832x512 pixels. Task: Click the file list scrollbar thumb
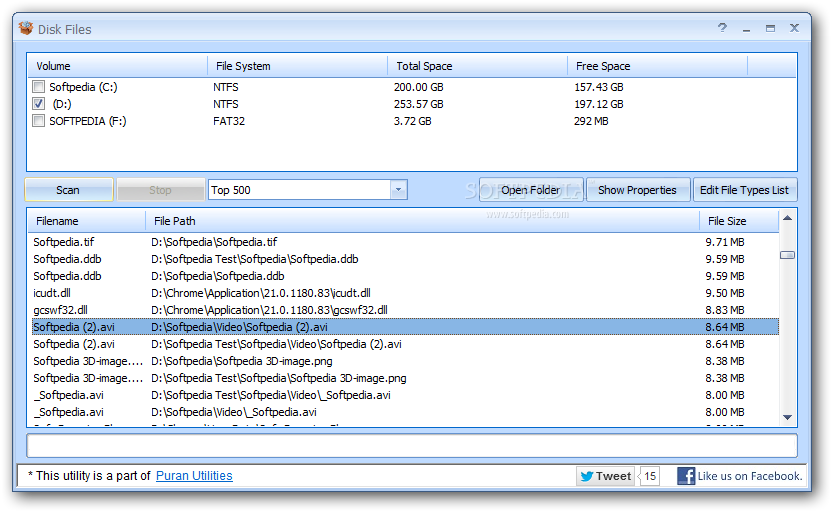pos(787,255)
